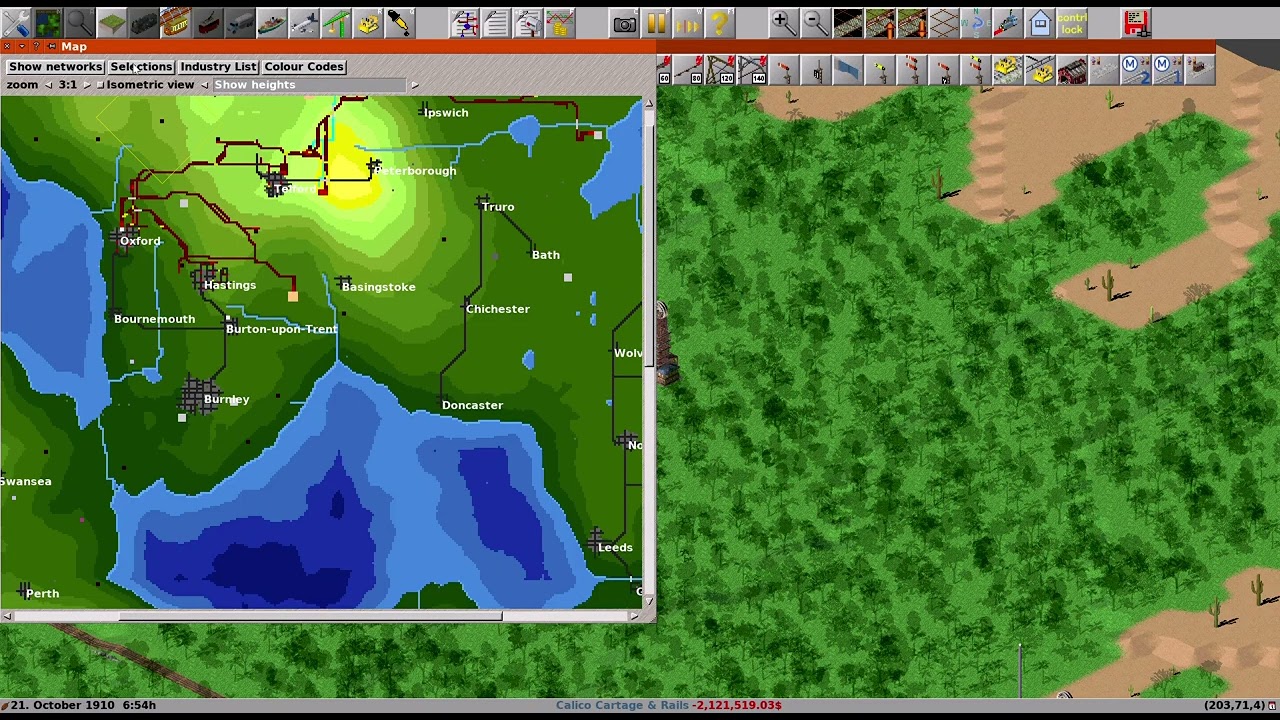
Task: Click the Hastings town label
Action: (230, 285)
